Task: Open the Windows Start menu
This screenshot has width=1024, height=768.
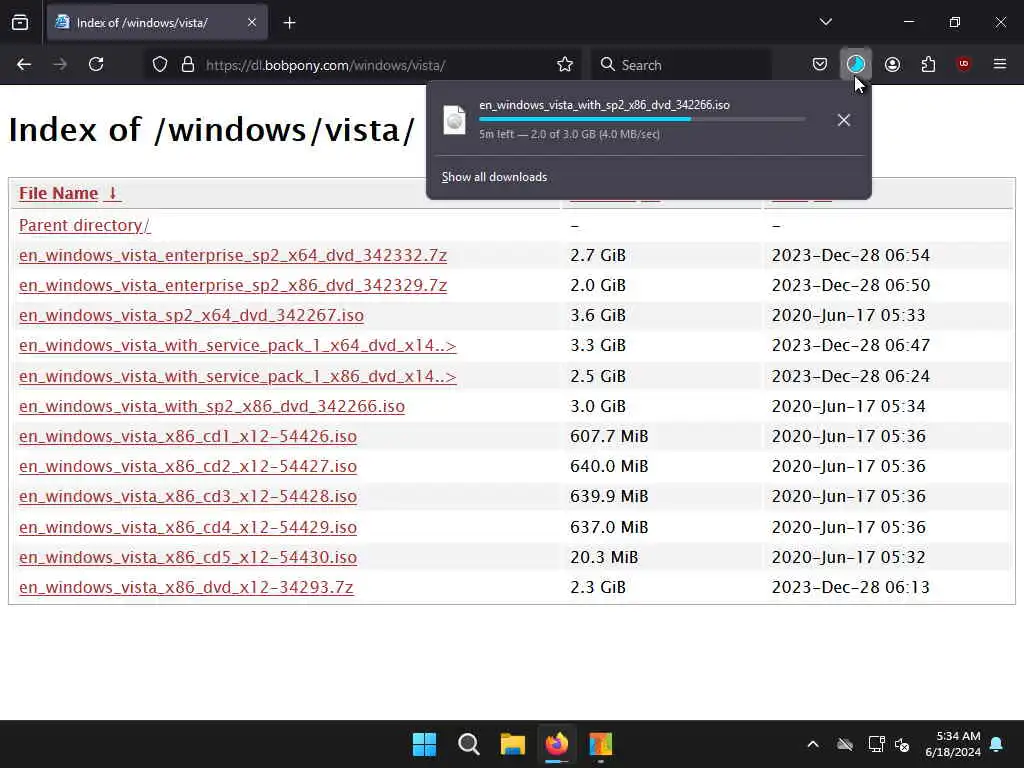Action: point(424,744)
